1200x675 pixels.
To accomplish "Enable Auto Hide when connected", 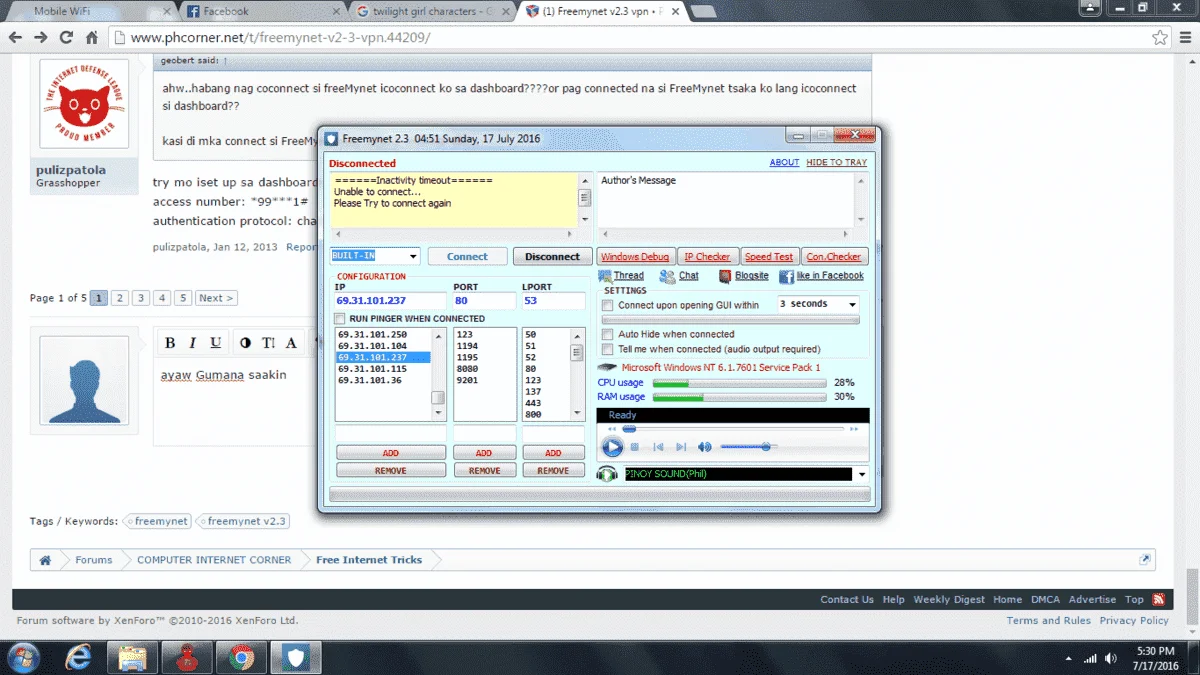I will pos(607,334).
